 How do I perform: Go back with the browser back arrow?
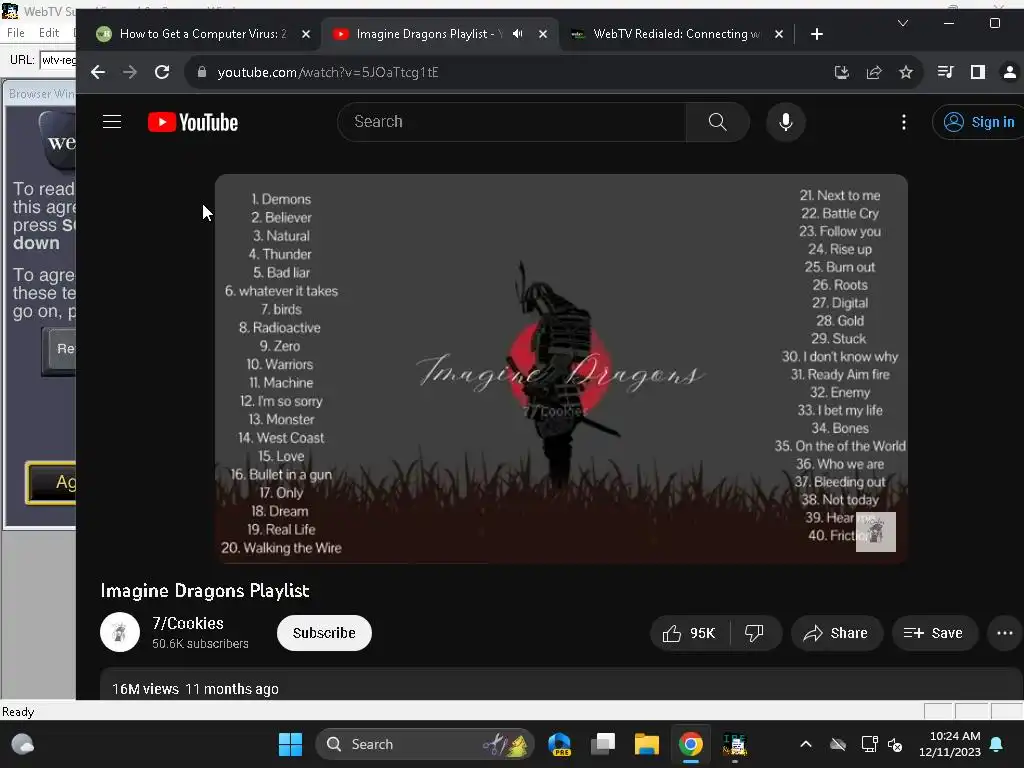pos(98,72)
